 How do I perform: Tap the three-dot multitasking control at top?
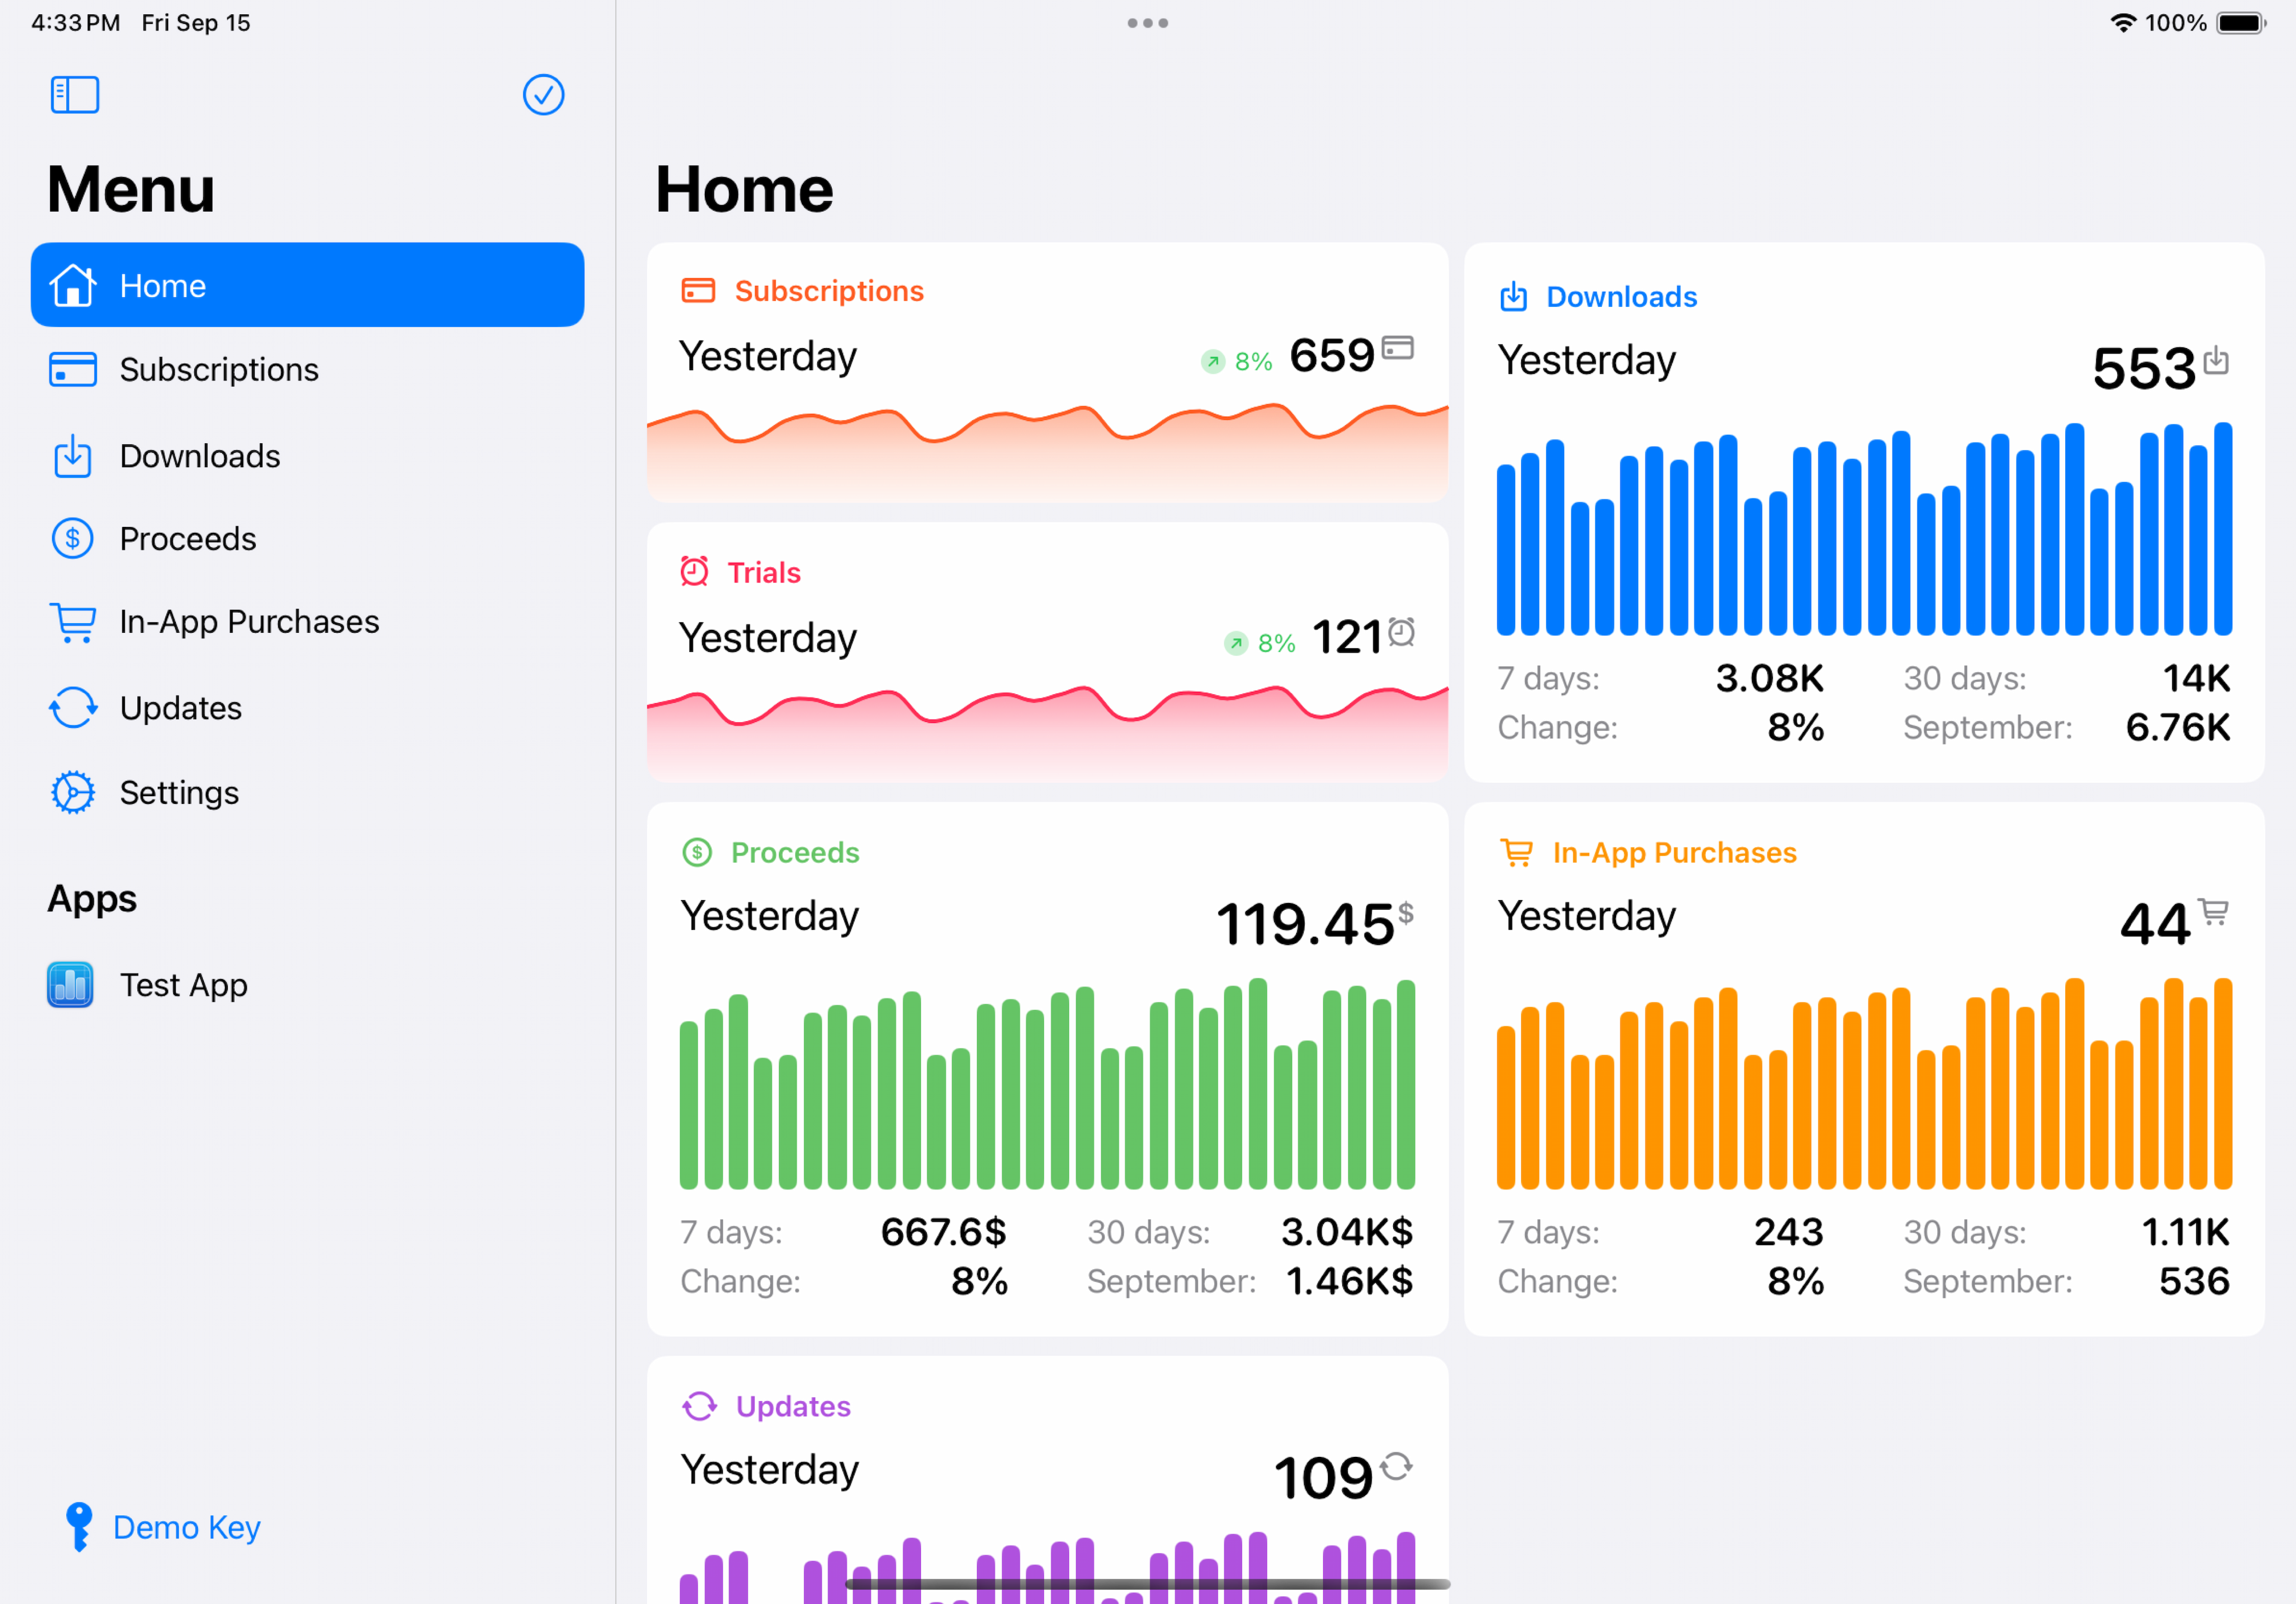1147,23
